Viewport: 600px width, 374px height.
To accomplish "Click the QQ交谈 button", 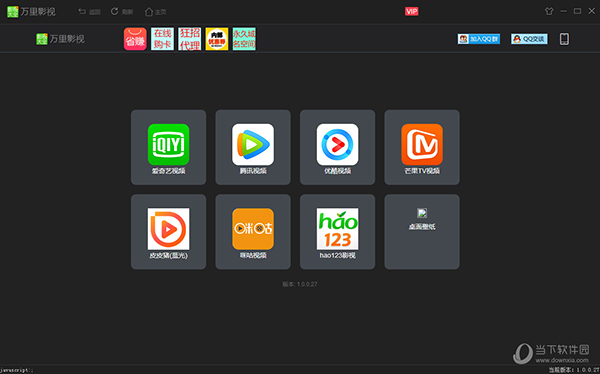I will (529, 39).
